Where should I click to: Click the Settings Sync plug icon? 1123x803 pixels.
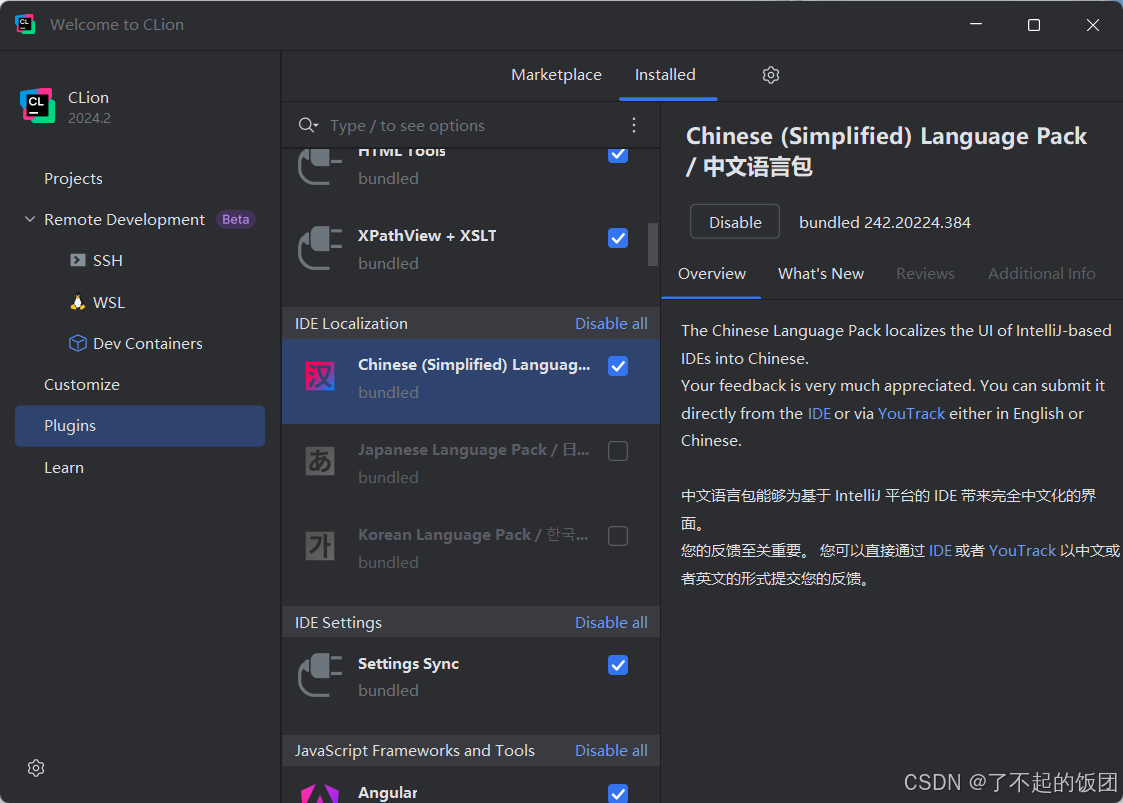point(320,676)
